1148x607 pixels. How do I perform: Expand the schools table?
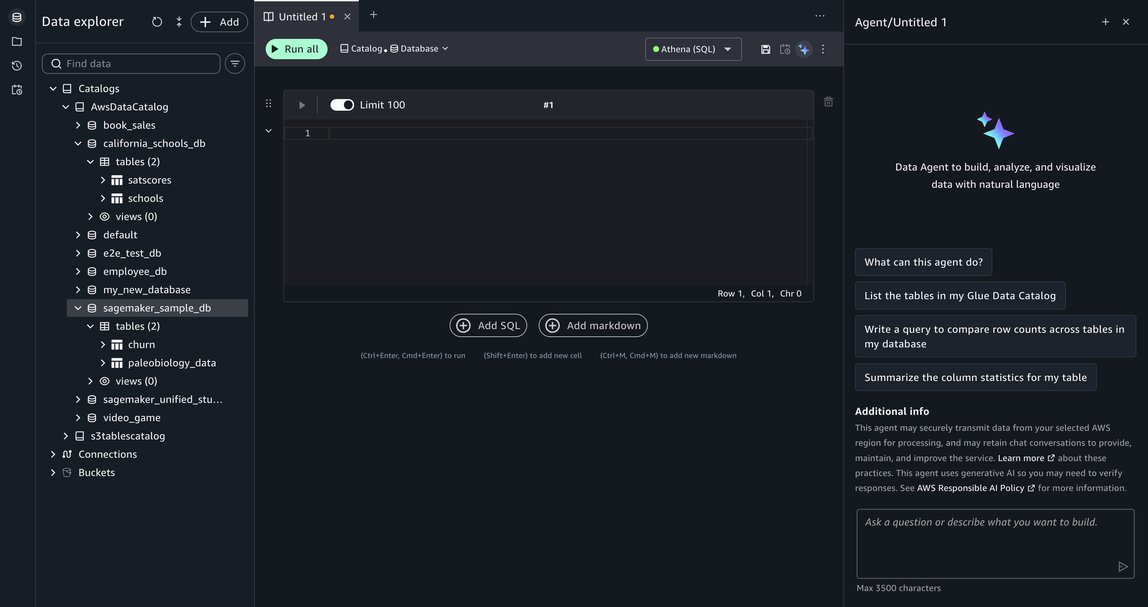[x=102, y=198]
